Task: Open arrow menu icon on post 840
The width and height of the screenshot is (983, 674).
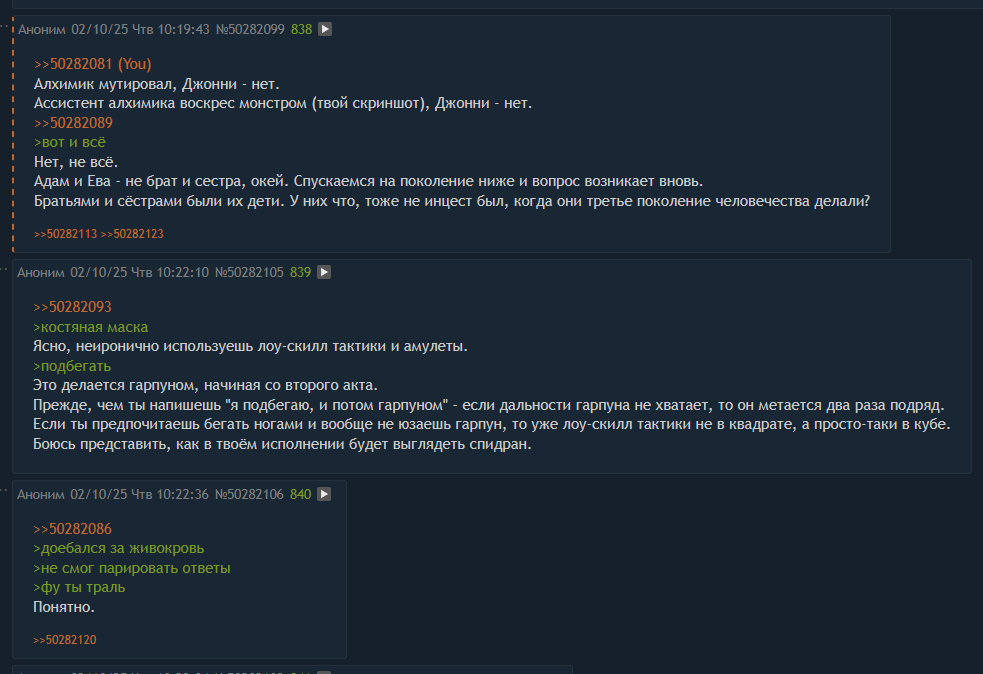Action: (324, 494)
